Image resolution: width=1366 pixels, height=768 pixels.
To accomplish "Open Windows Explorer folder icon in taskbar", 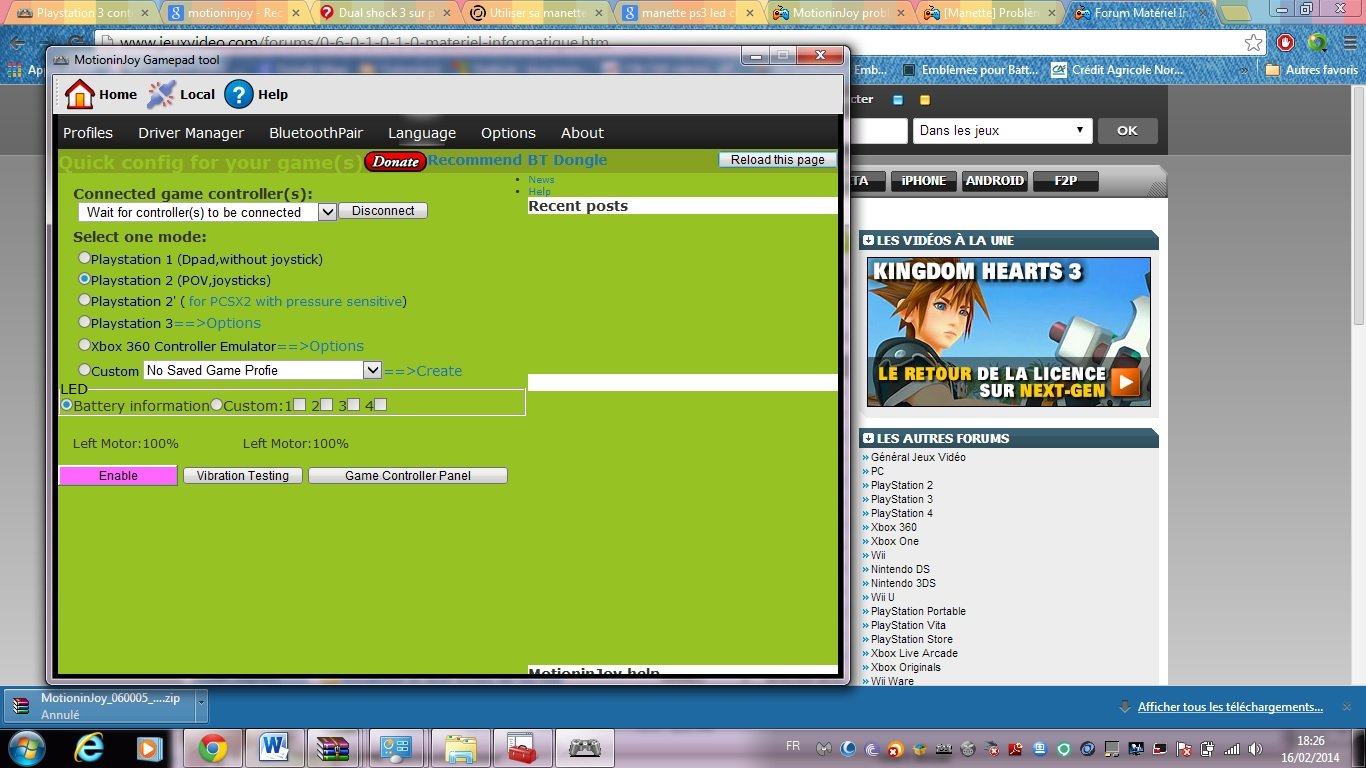I will pos(460,748).
